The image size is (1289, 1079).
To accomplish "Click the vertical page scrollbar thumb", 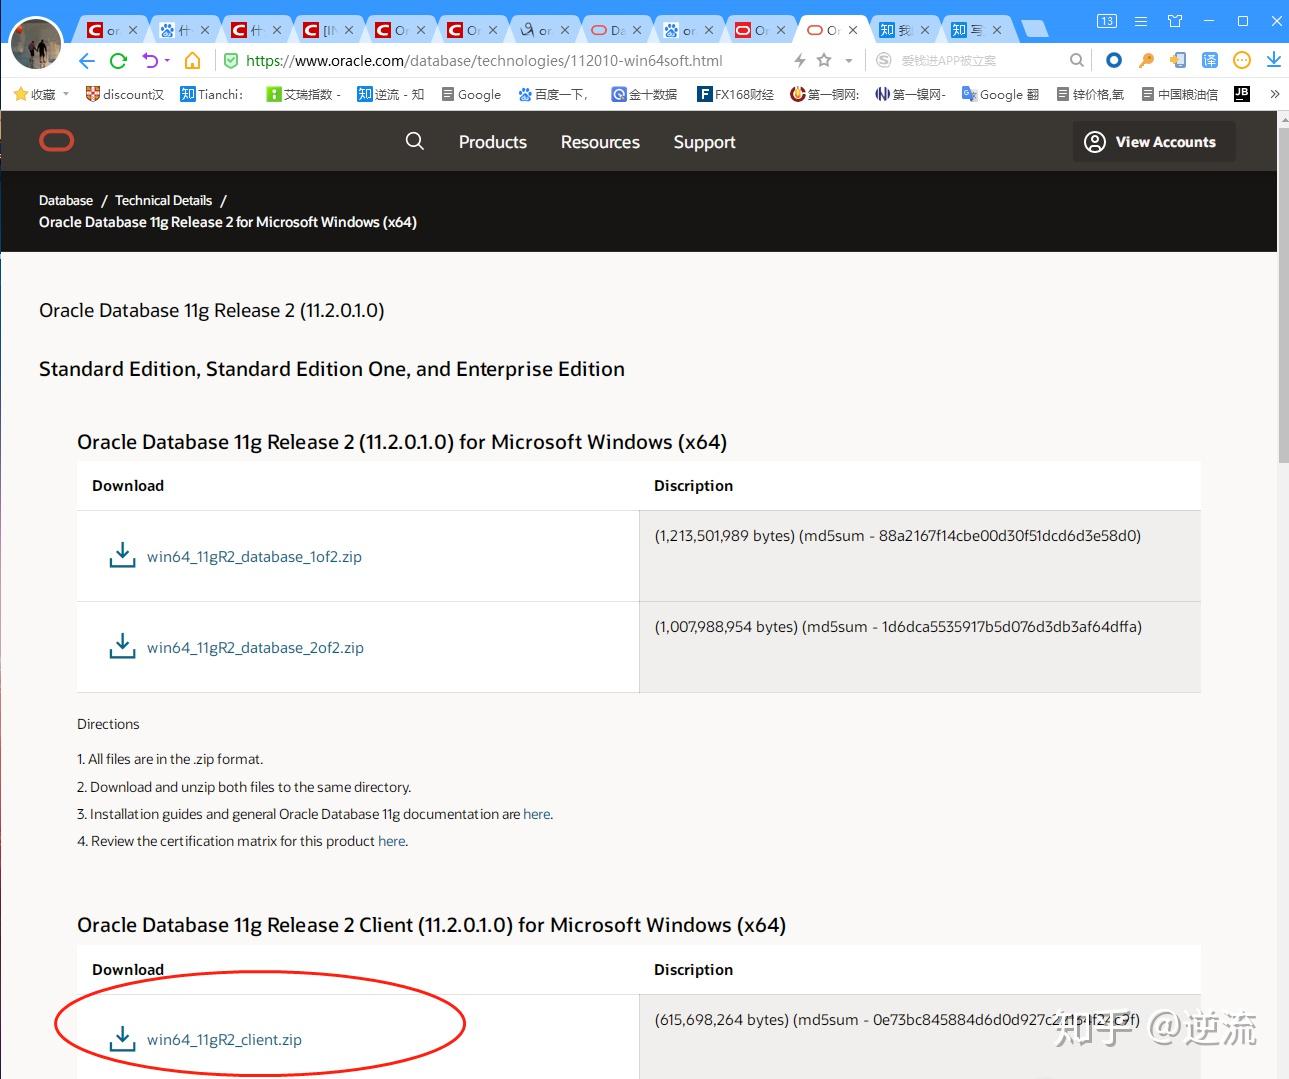I will coord(1283,295).
